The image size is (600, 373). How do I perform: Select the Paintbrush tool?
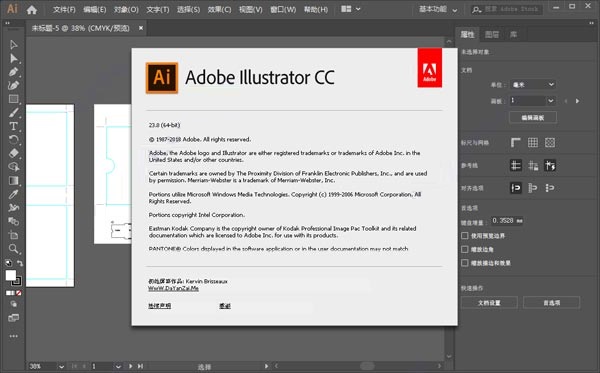coord(13,112)
